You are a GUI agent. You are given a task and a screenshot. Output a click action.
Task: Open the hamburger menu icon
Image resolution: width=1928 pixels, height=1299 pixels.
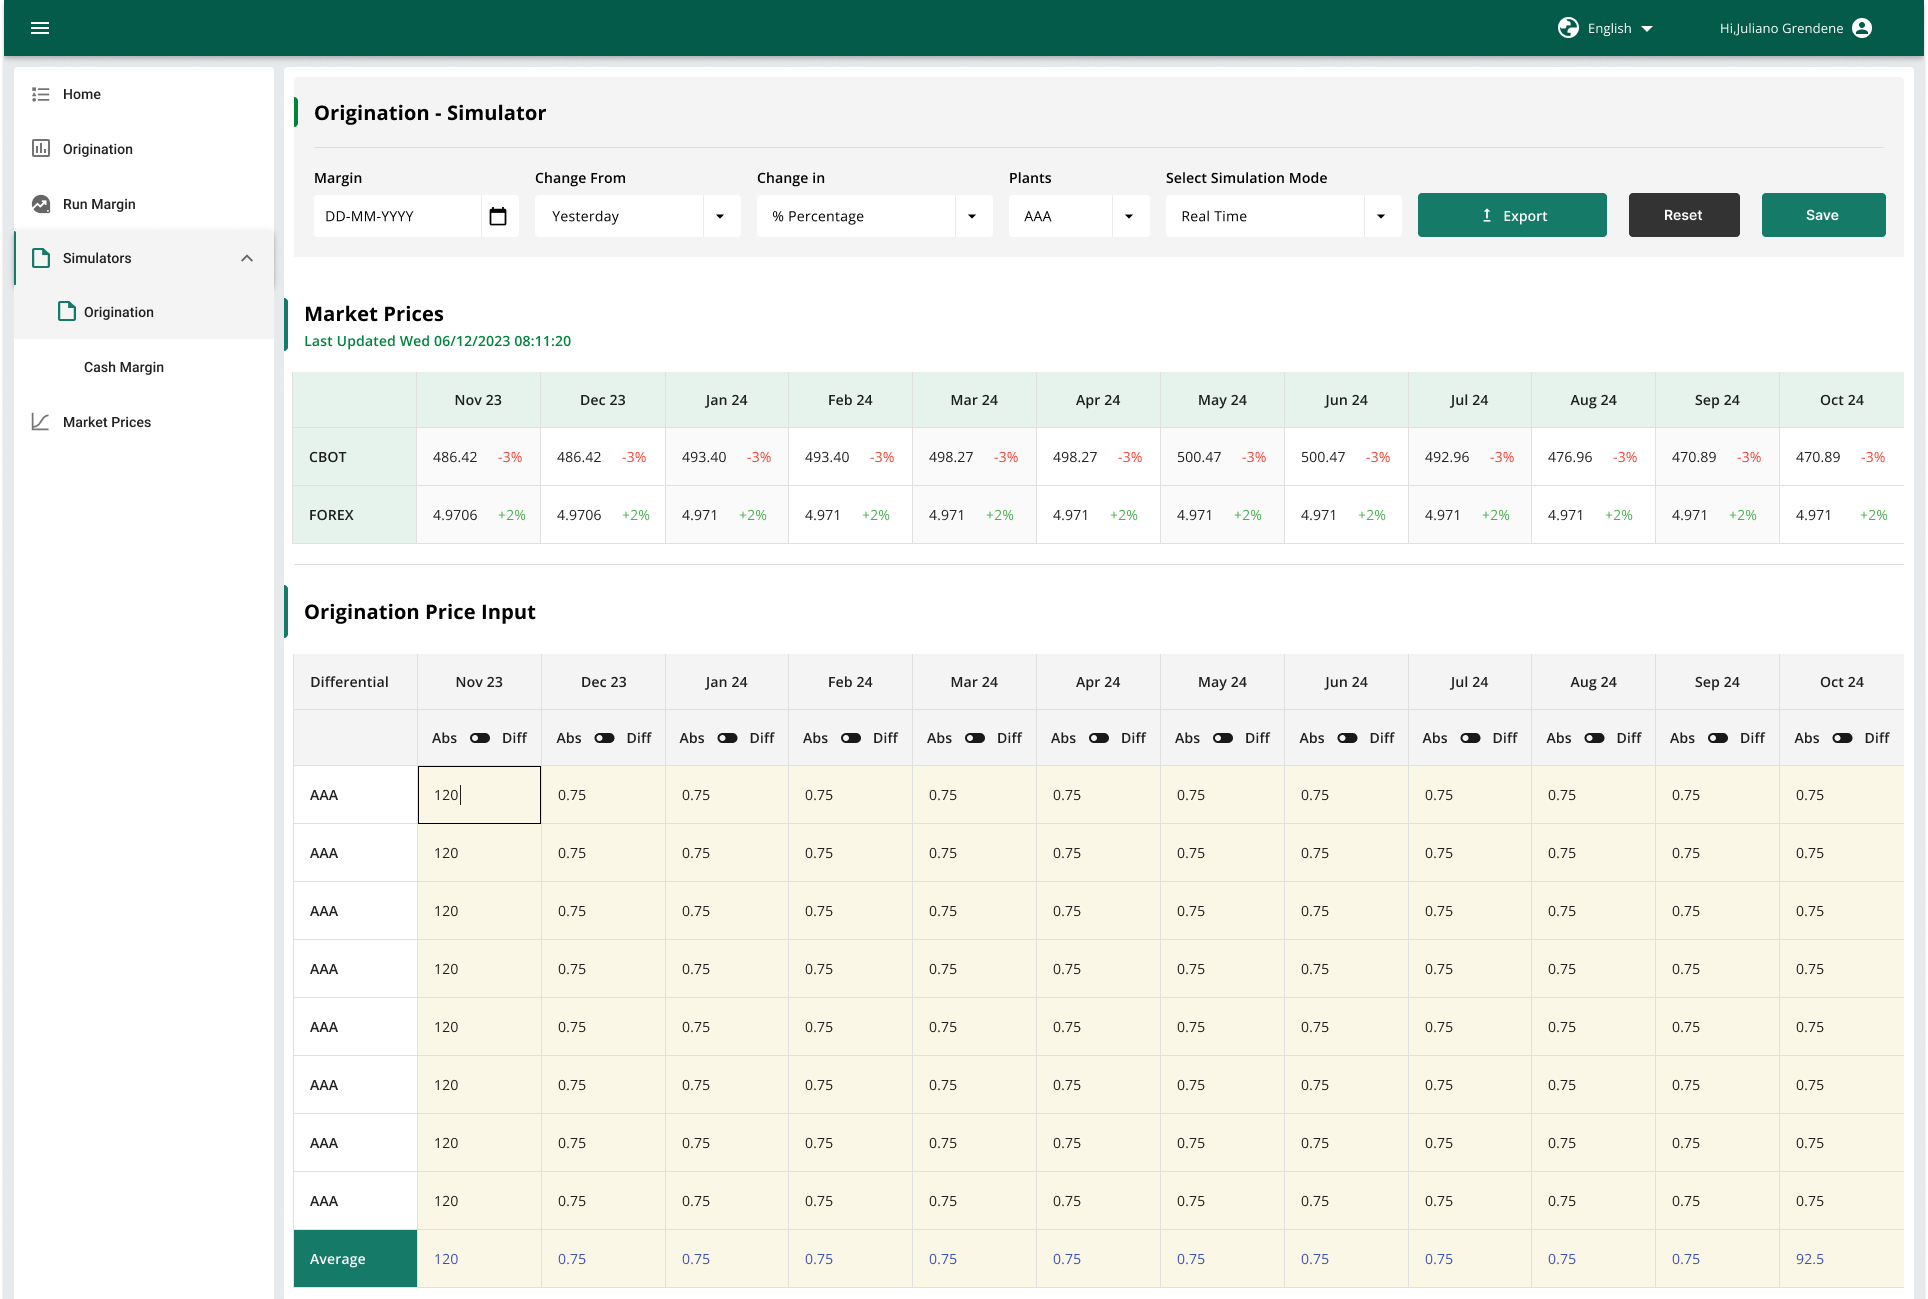40,28
